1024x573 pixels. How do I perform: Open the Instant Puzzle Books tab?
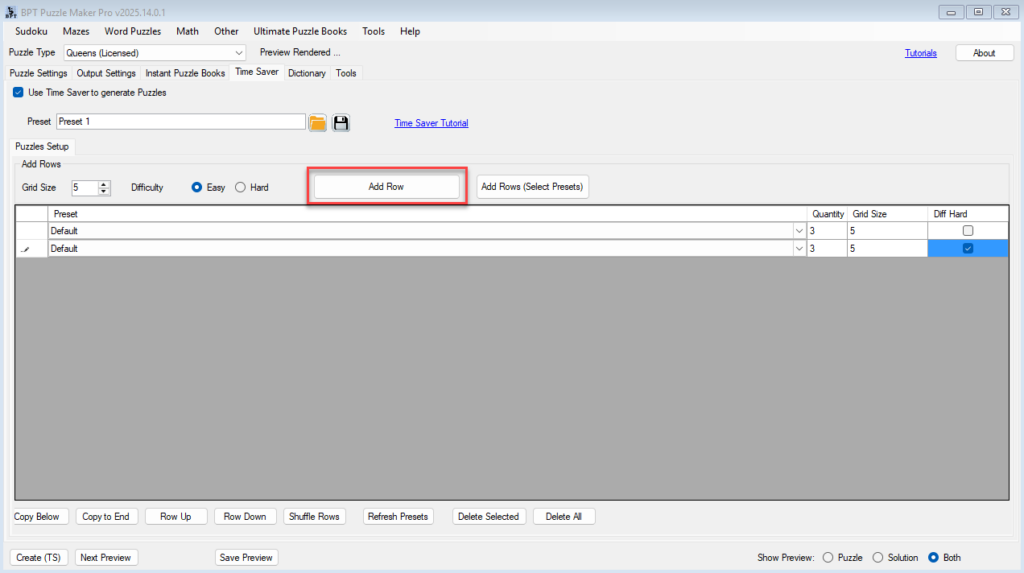point(185,73)
